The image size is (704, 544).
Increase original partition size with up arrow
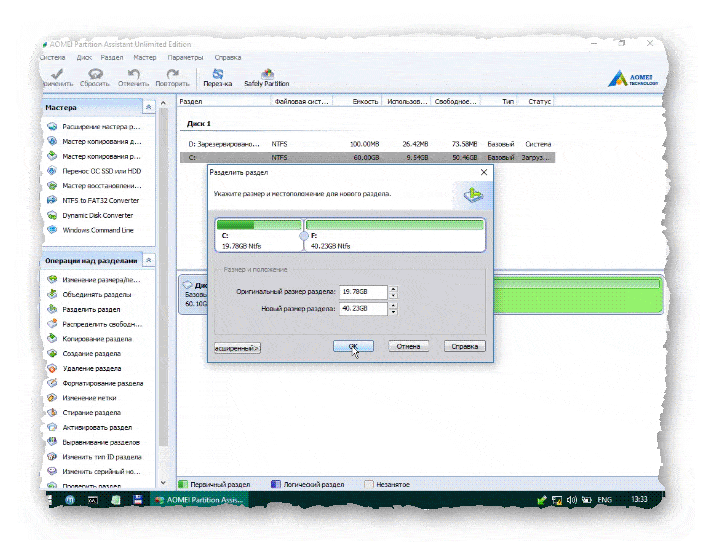[x=393, y=289]
